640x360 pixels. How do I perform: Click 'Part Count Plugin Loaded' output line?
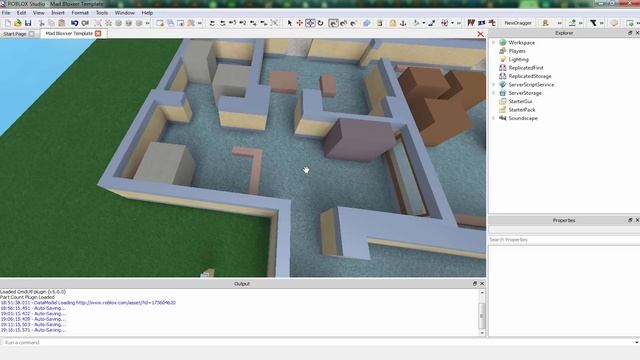27,297
